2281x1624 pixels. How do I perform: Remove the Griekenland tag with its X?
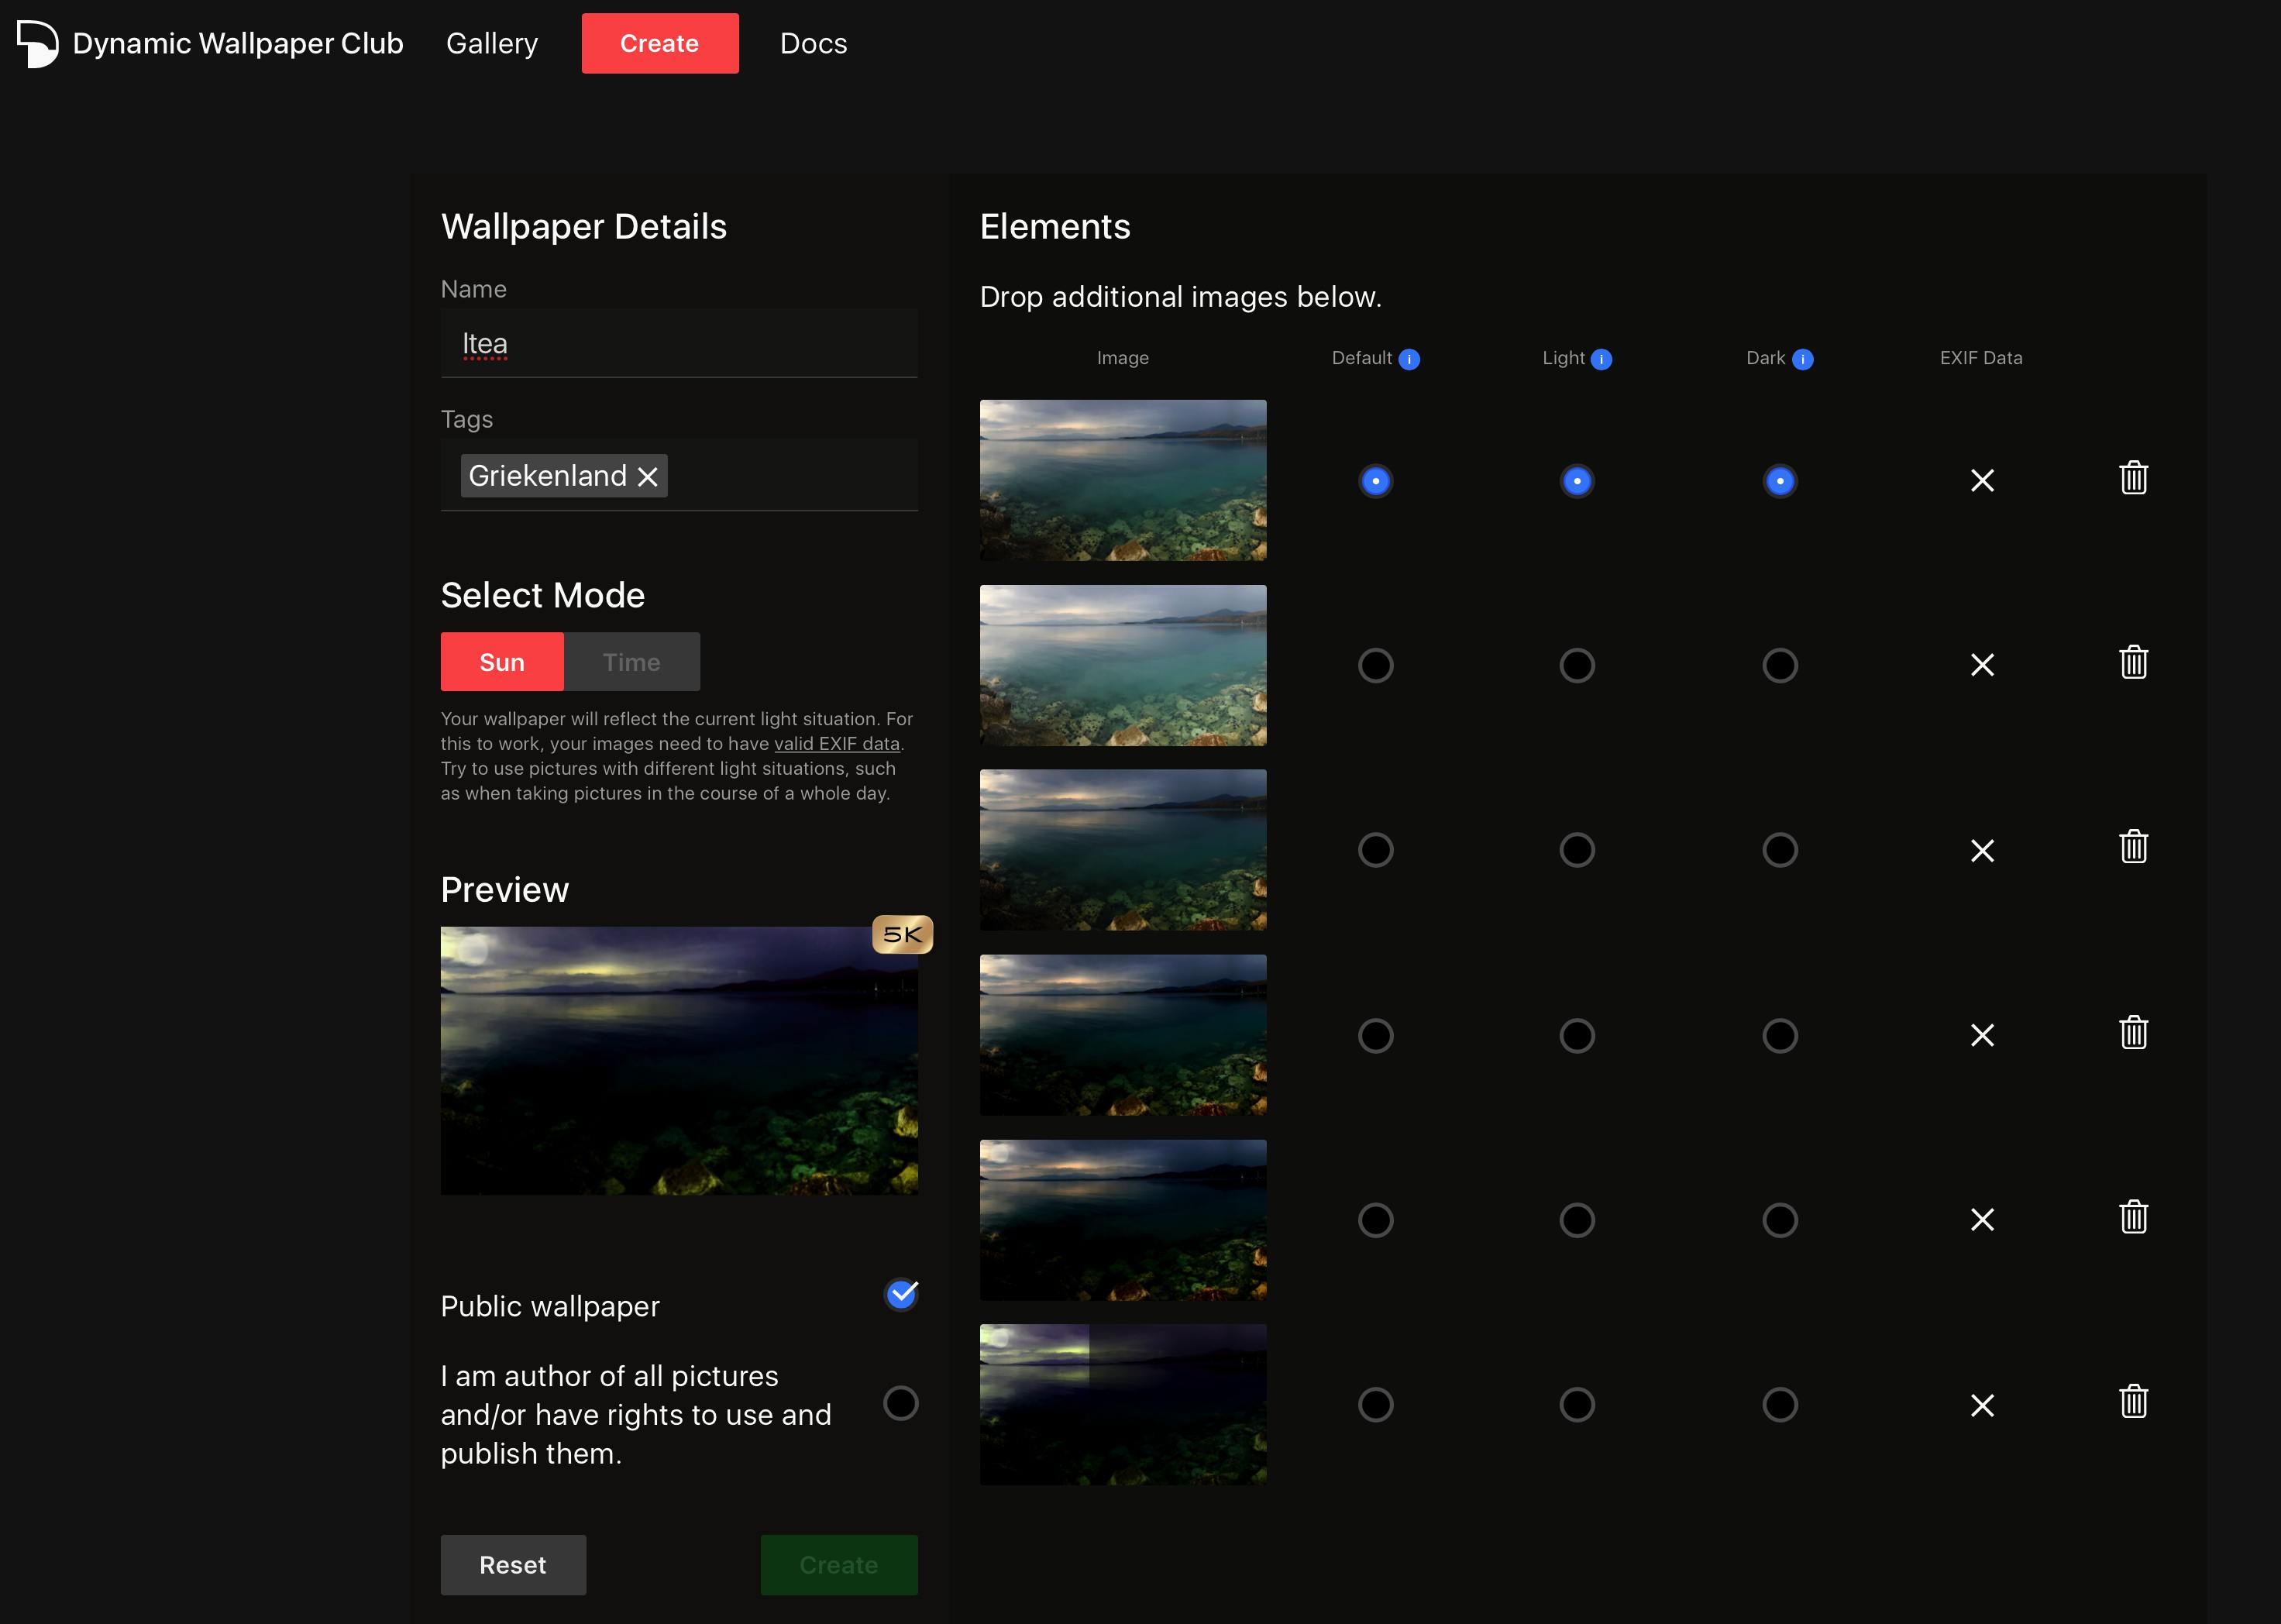648,476
